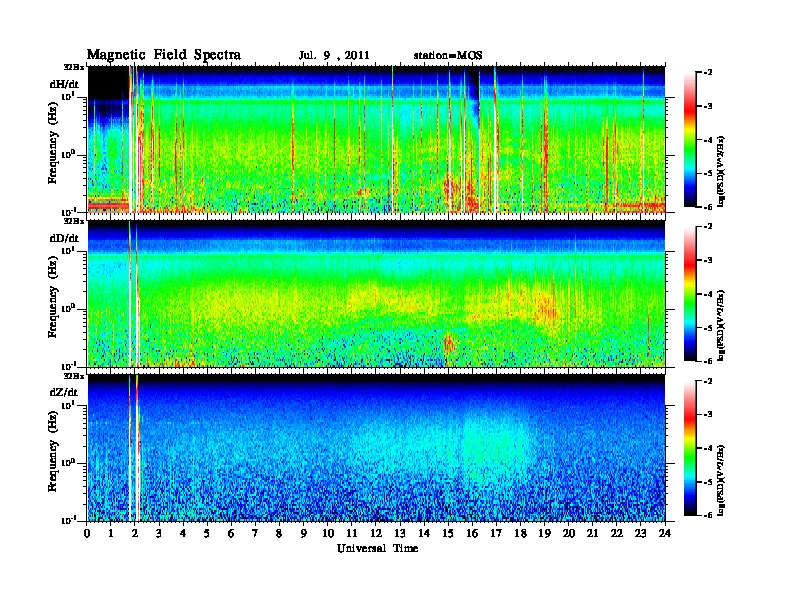The width and height of the screenshot is (792, 612).
Task: Click hour '21' on Universal Time axis
Action: tap(593, 534)
